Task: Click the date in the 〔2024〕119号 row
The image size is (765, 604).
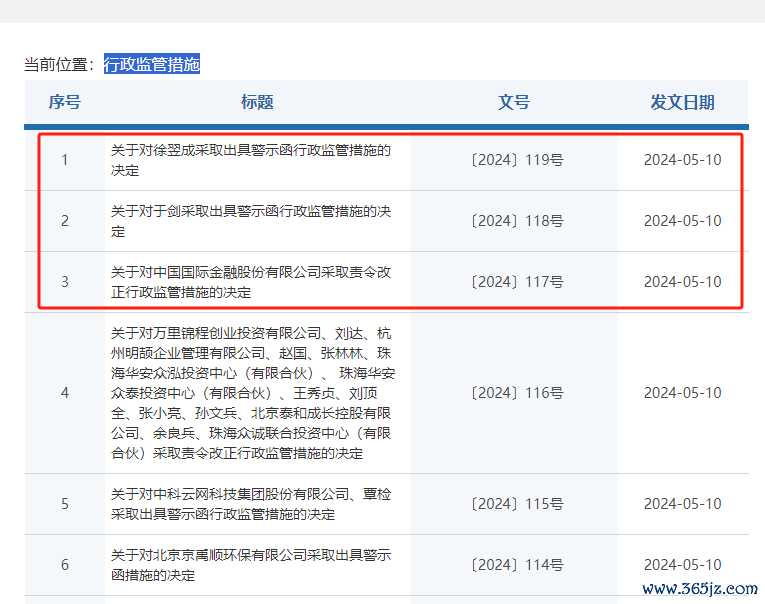Action: [682, 160]
